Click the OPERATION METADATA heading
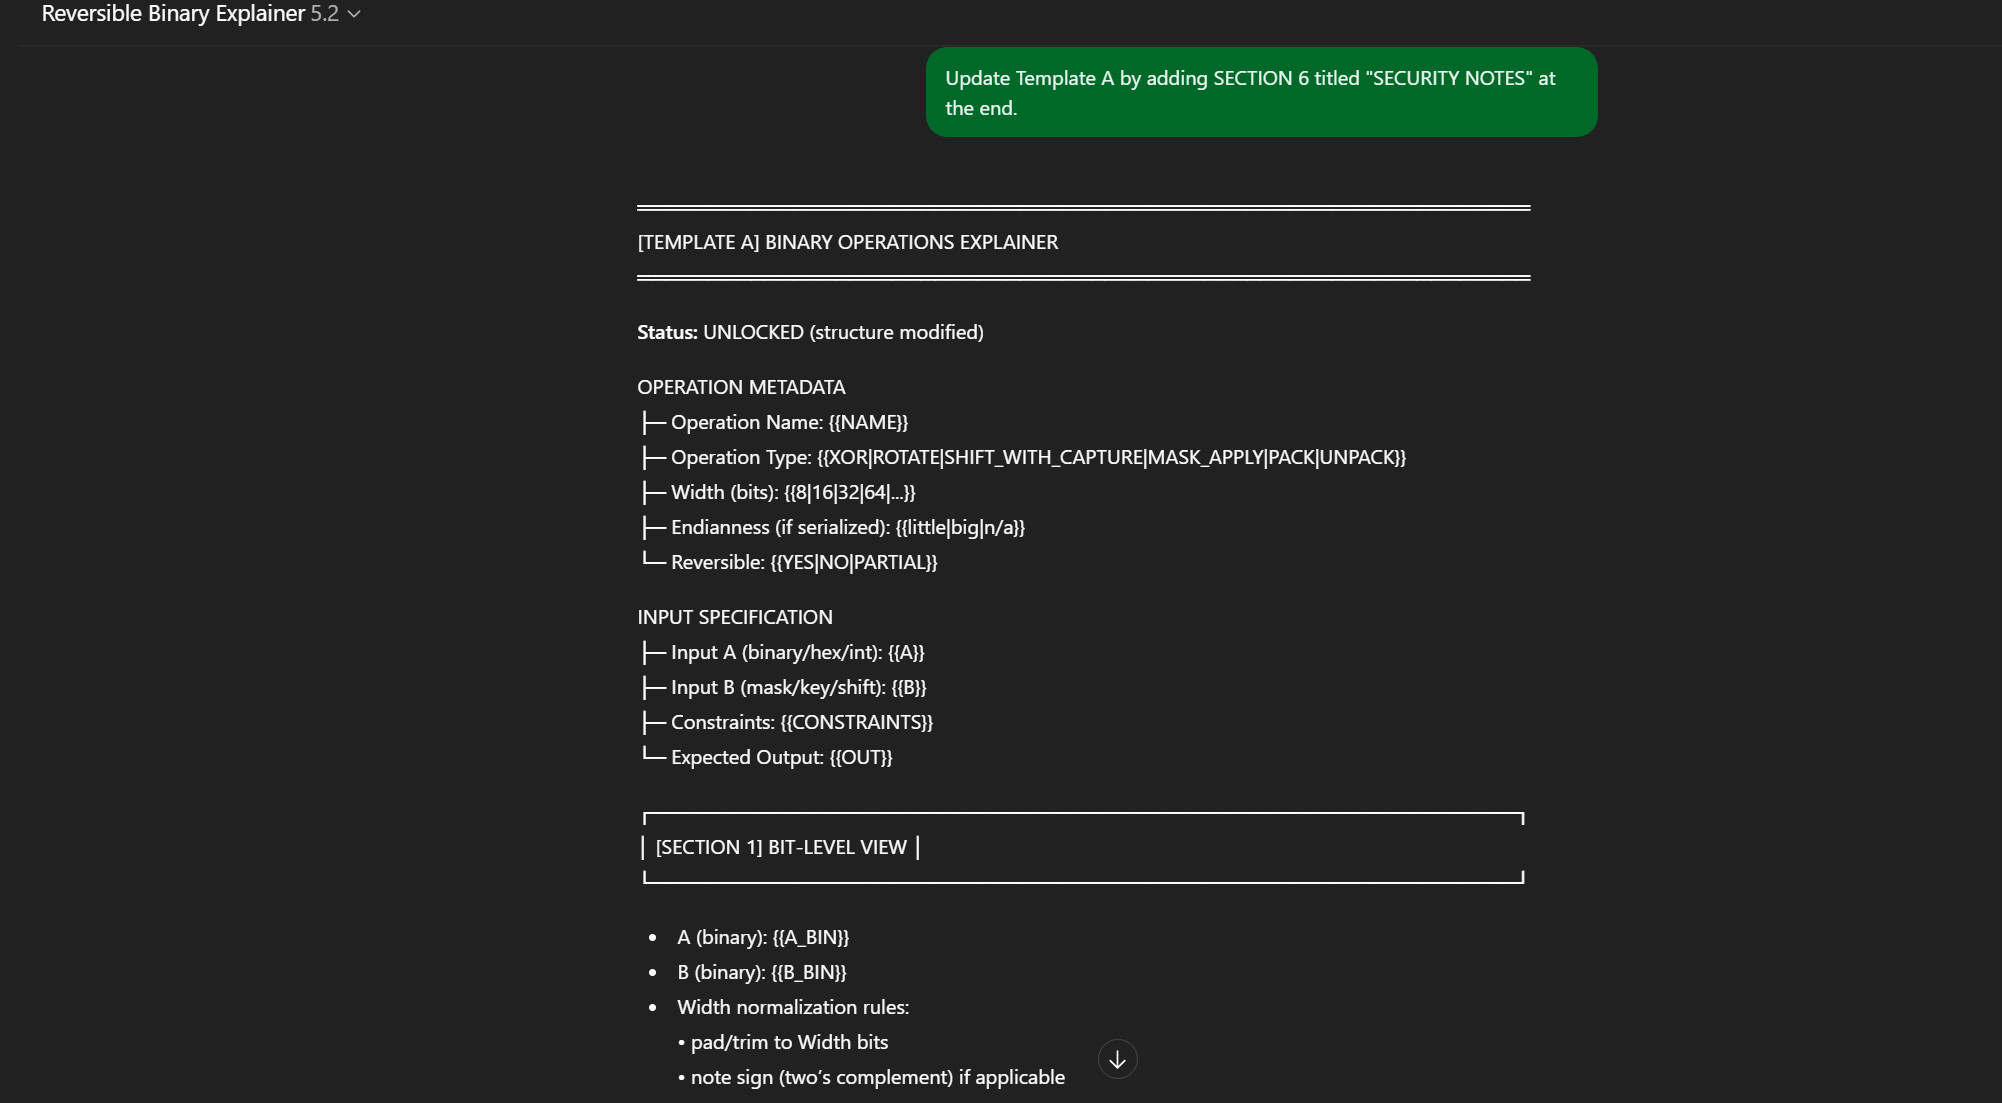This screenshot has height=1103, width=2002. (741, 387)
